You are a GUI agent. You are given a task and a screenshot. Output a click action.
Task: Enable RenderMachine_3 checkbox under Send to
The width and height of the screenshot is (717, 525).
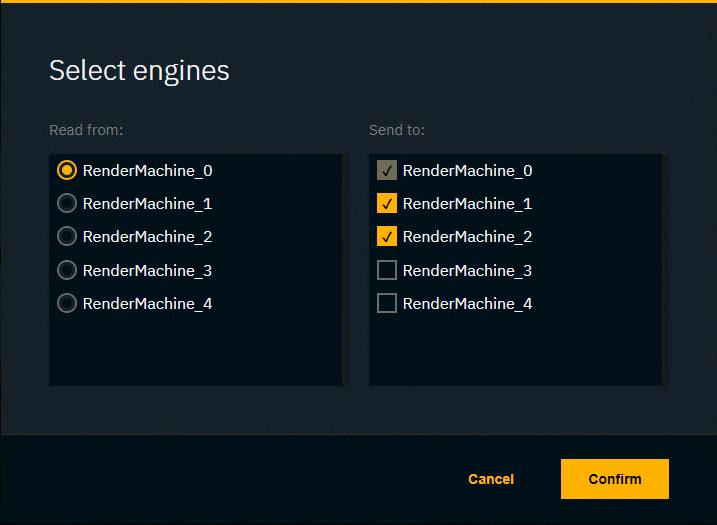[x=387, y=270]
